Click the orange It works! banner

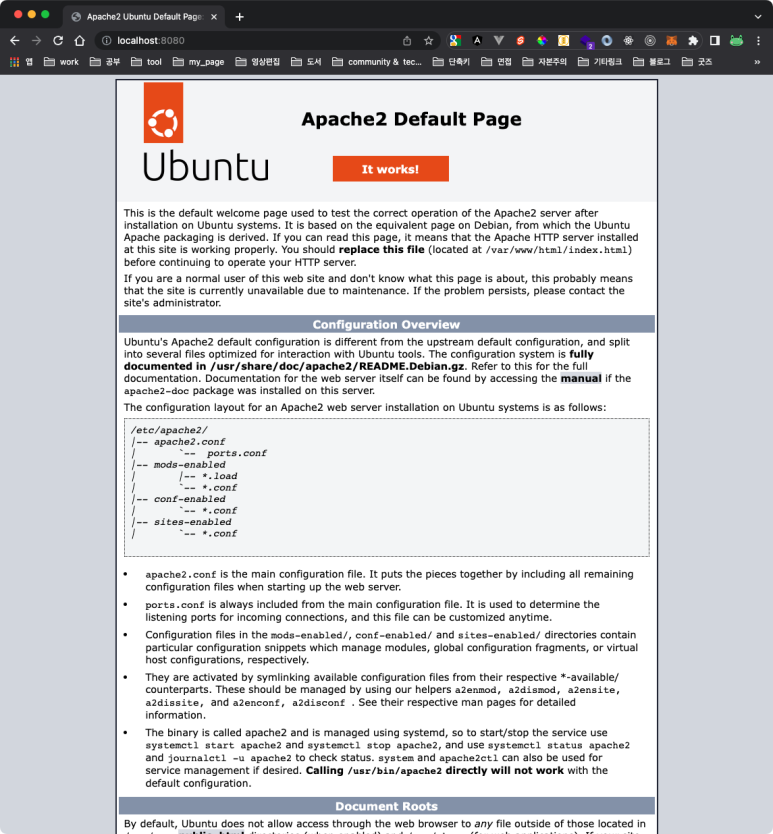390,169
